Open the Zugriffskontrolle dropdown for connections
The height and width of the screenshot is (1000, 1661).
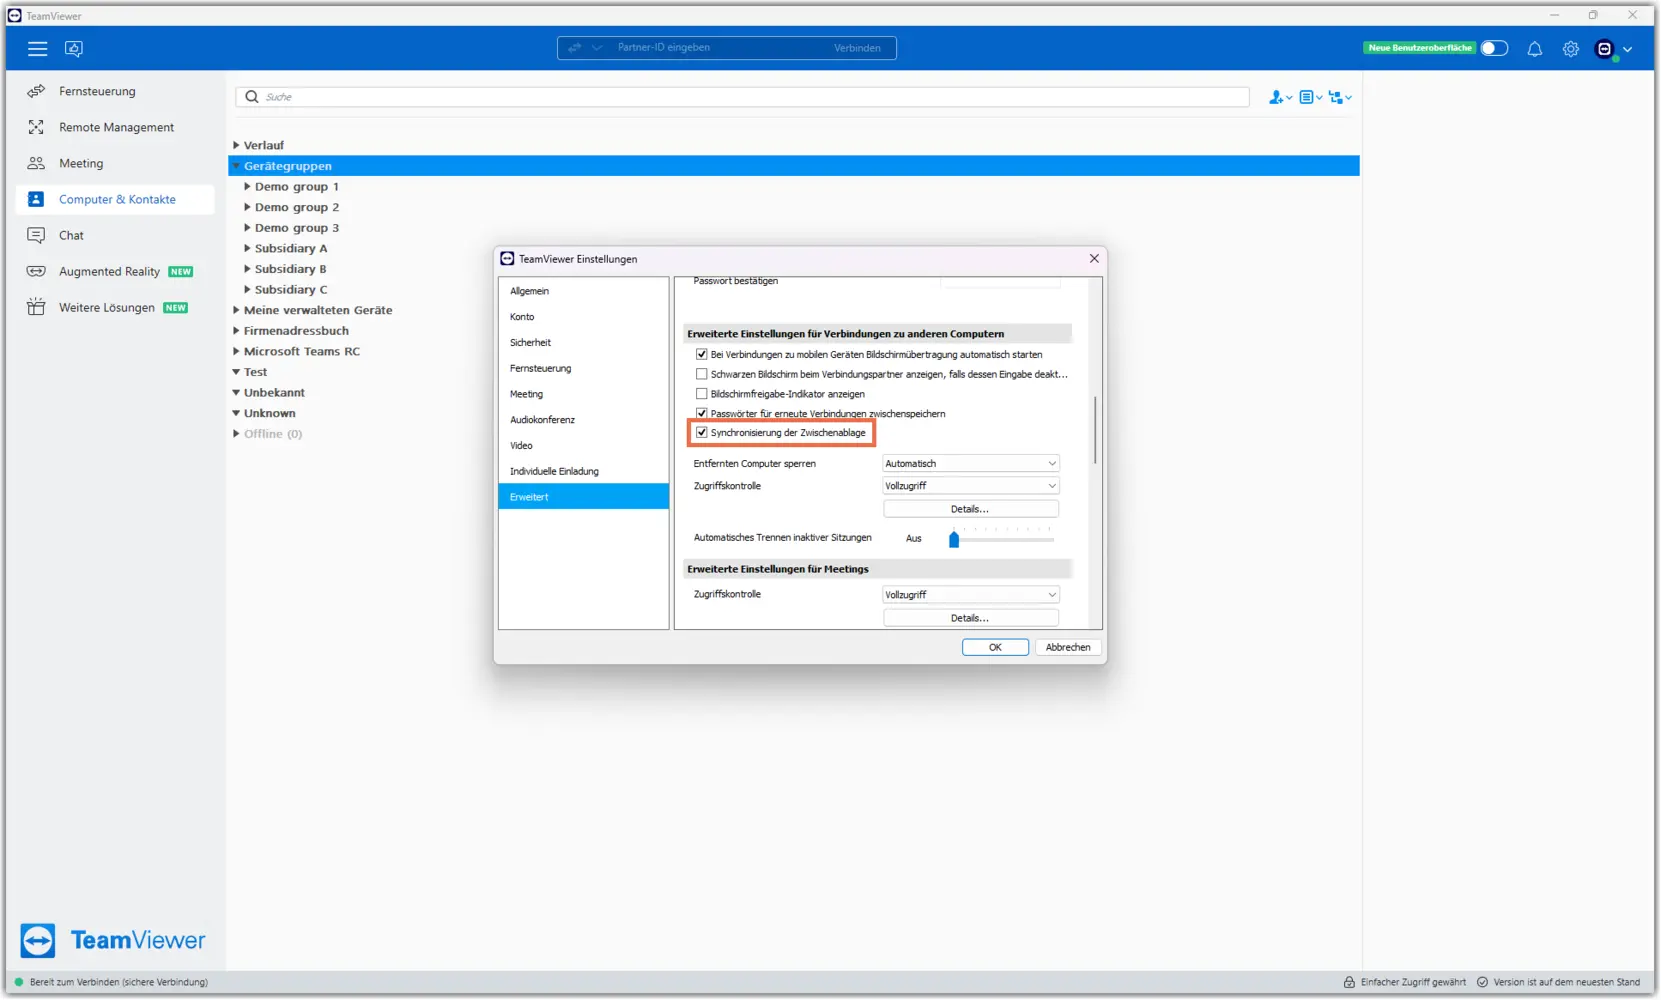tap(970, 486)
